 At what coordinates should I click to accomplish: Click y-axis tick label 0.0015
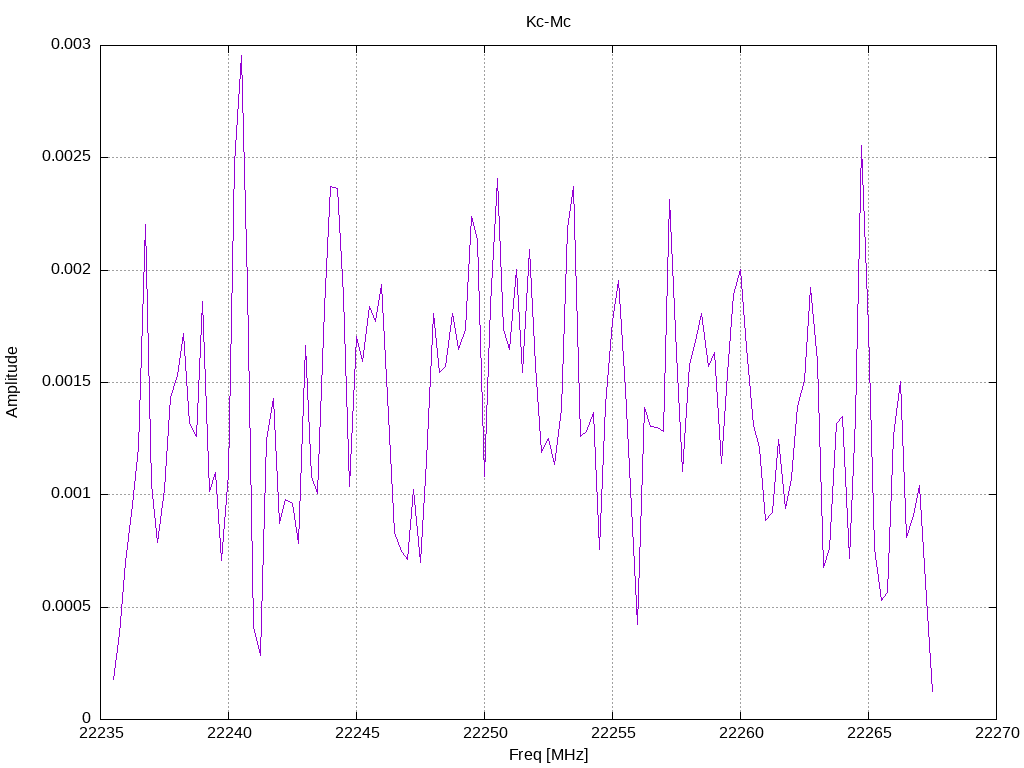(x=67, y=381)
